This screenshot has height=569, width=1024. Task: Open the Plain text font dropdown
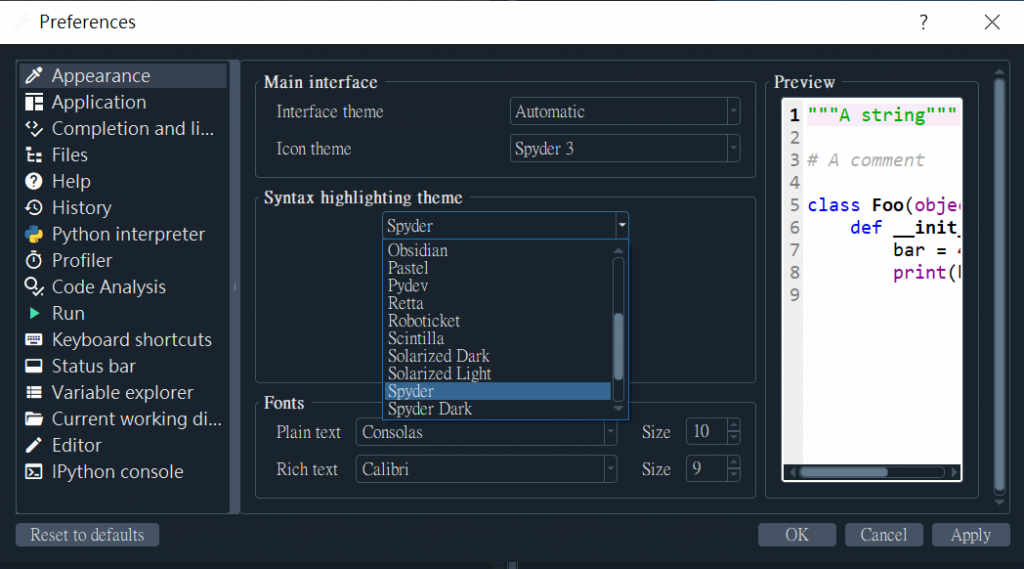point(486,432)
